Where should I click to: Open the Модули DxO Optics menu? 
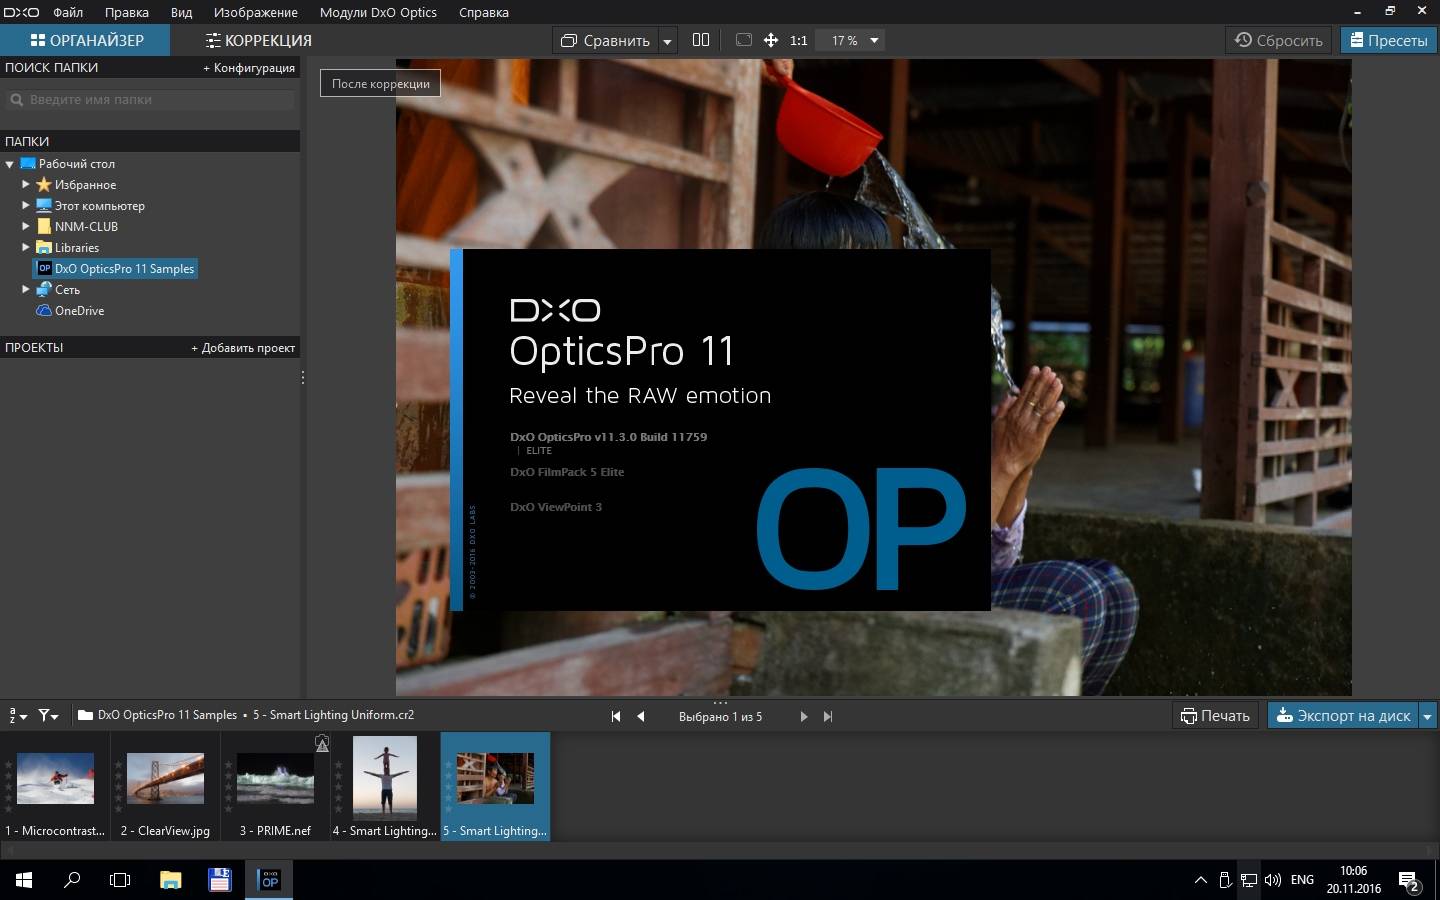(x=378, y=12)
